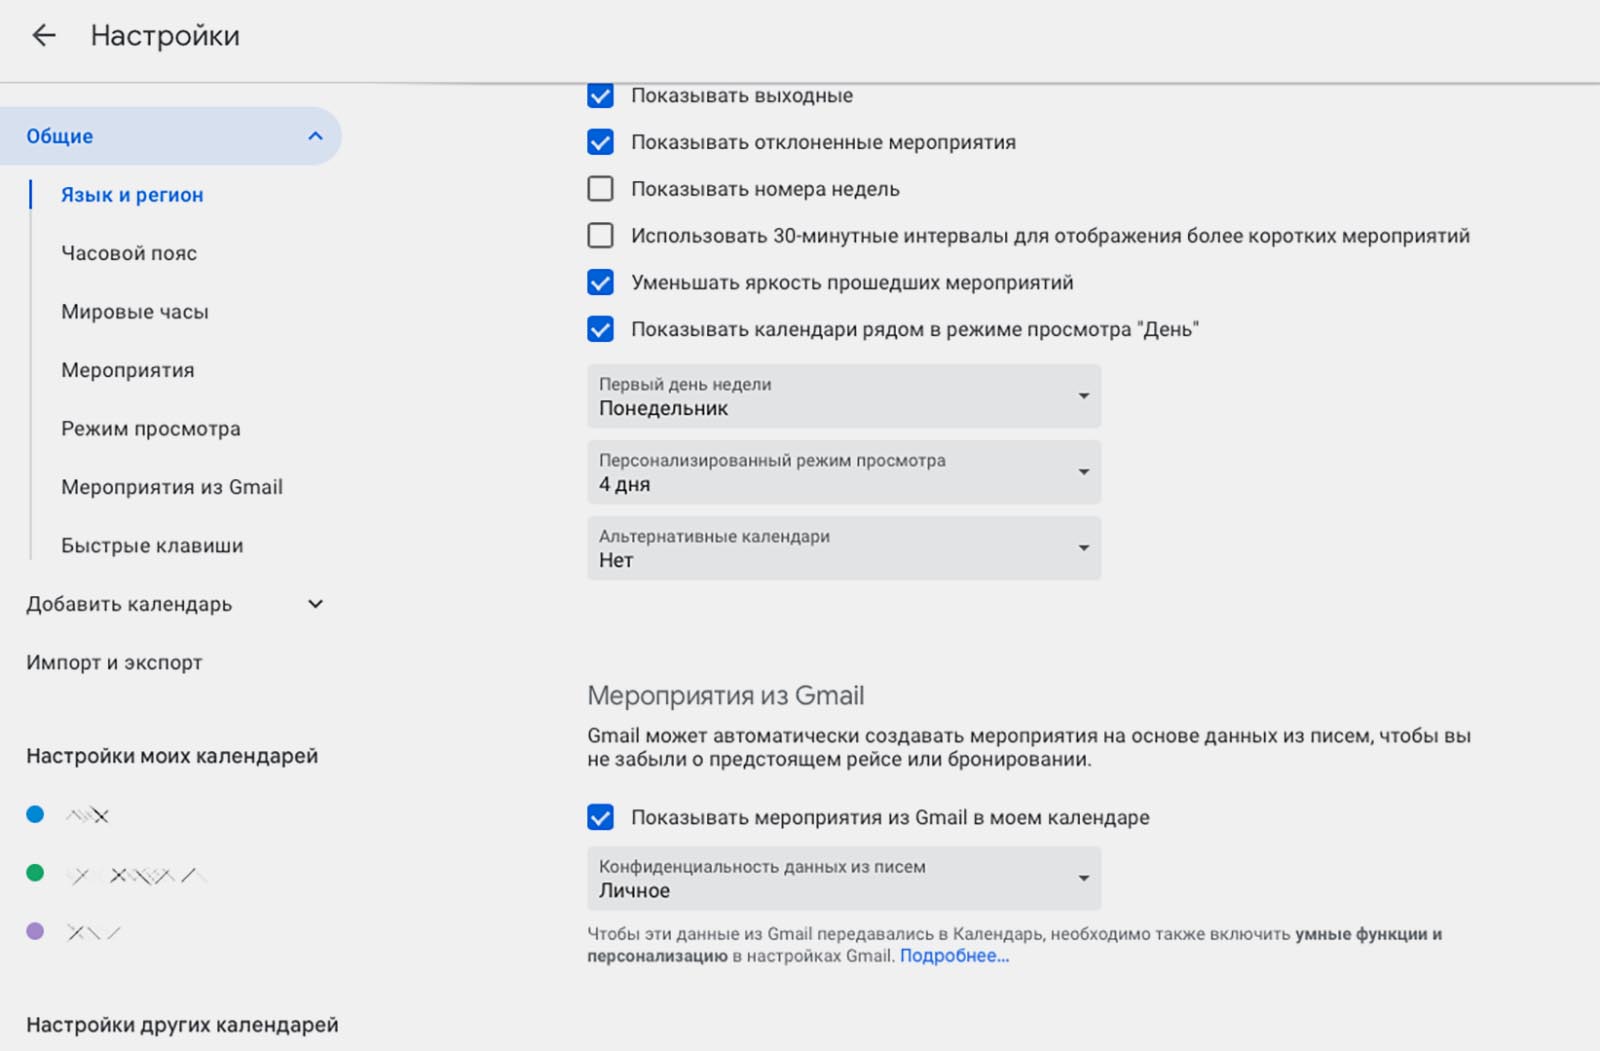Viewport: 1600px width, 1051px height.
Task: Click the Подробнее… link
Action: [x=954, y=956]
